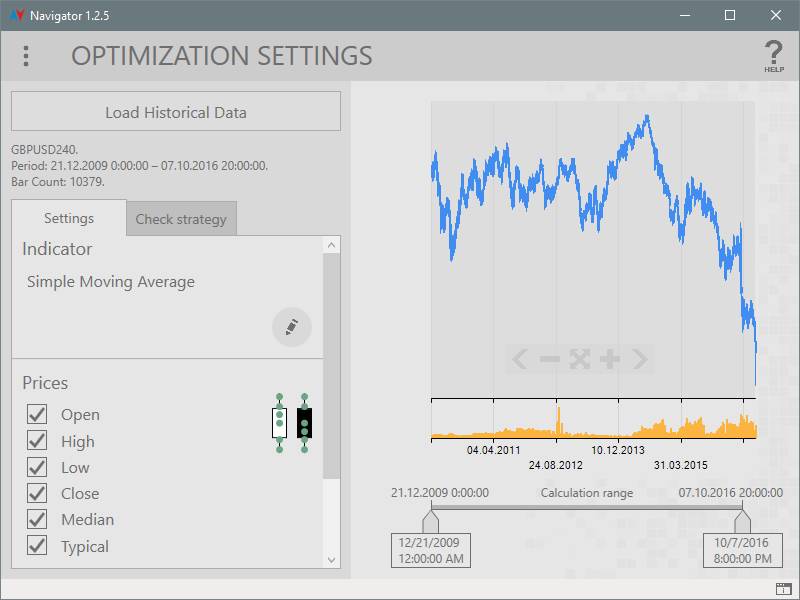This screenshot has width=800, height=600.
Task: Pan chart left with the arrow icon
Action: click(x=520, y=359)
